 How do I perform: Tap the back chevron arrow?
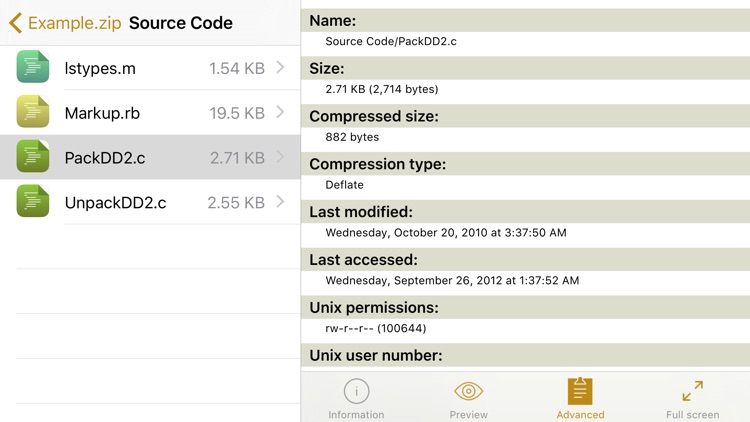[x=15, y=23]
